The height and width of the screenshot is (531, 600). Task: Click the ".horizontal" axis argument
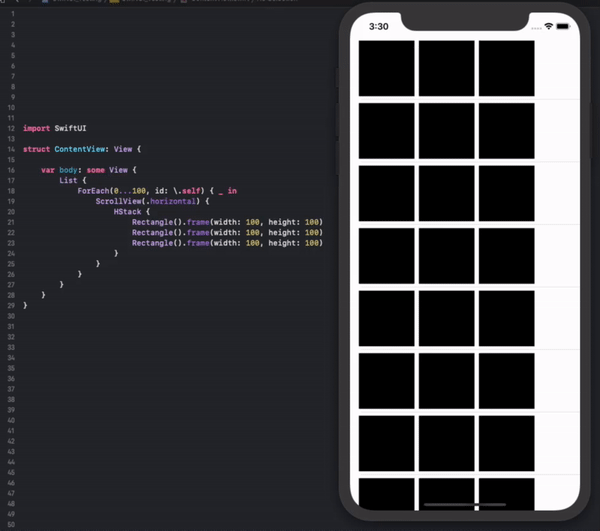[x=171, y=201]
